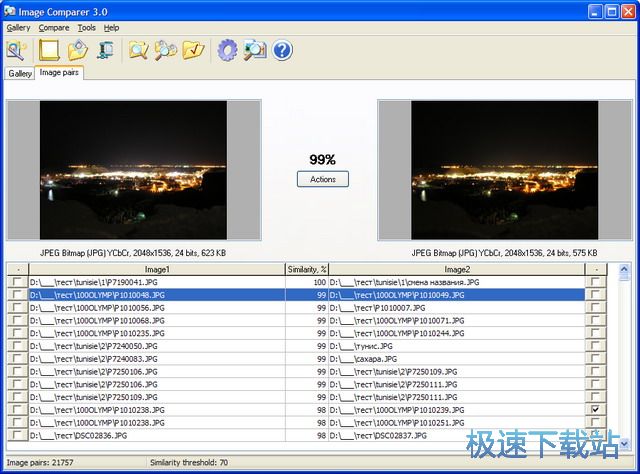640x474 pixels.
Task: Open the Gallery menu
Action: tap(18, 28)
